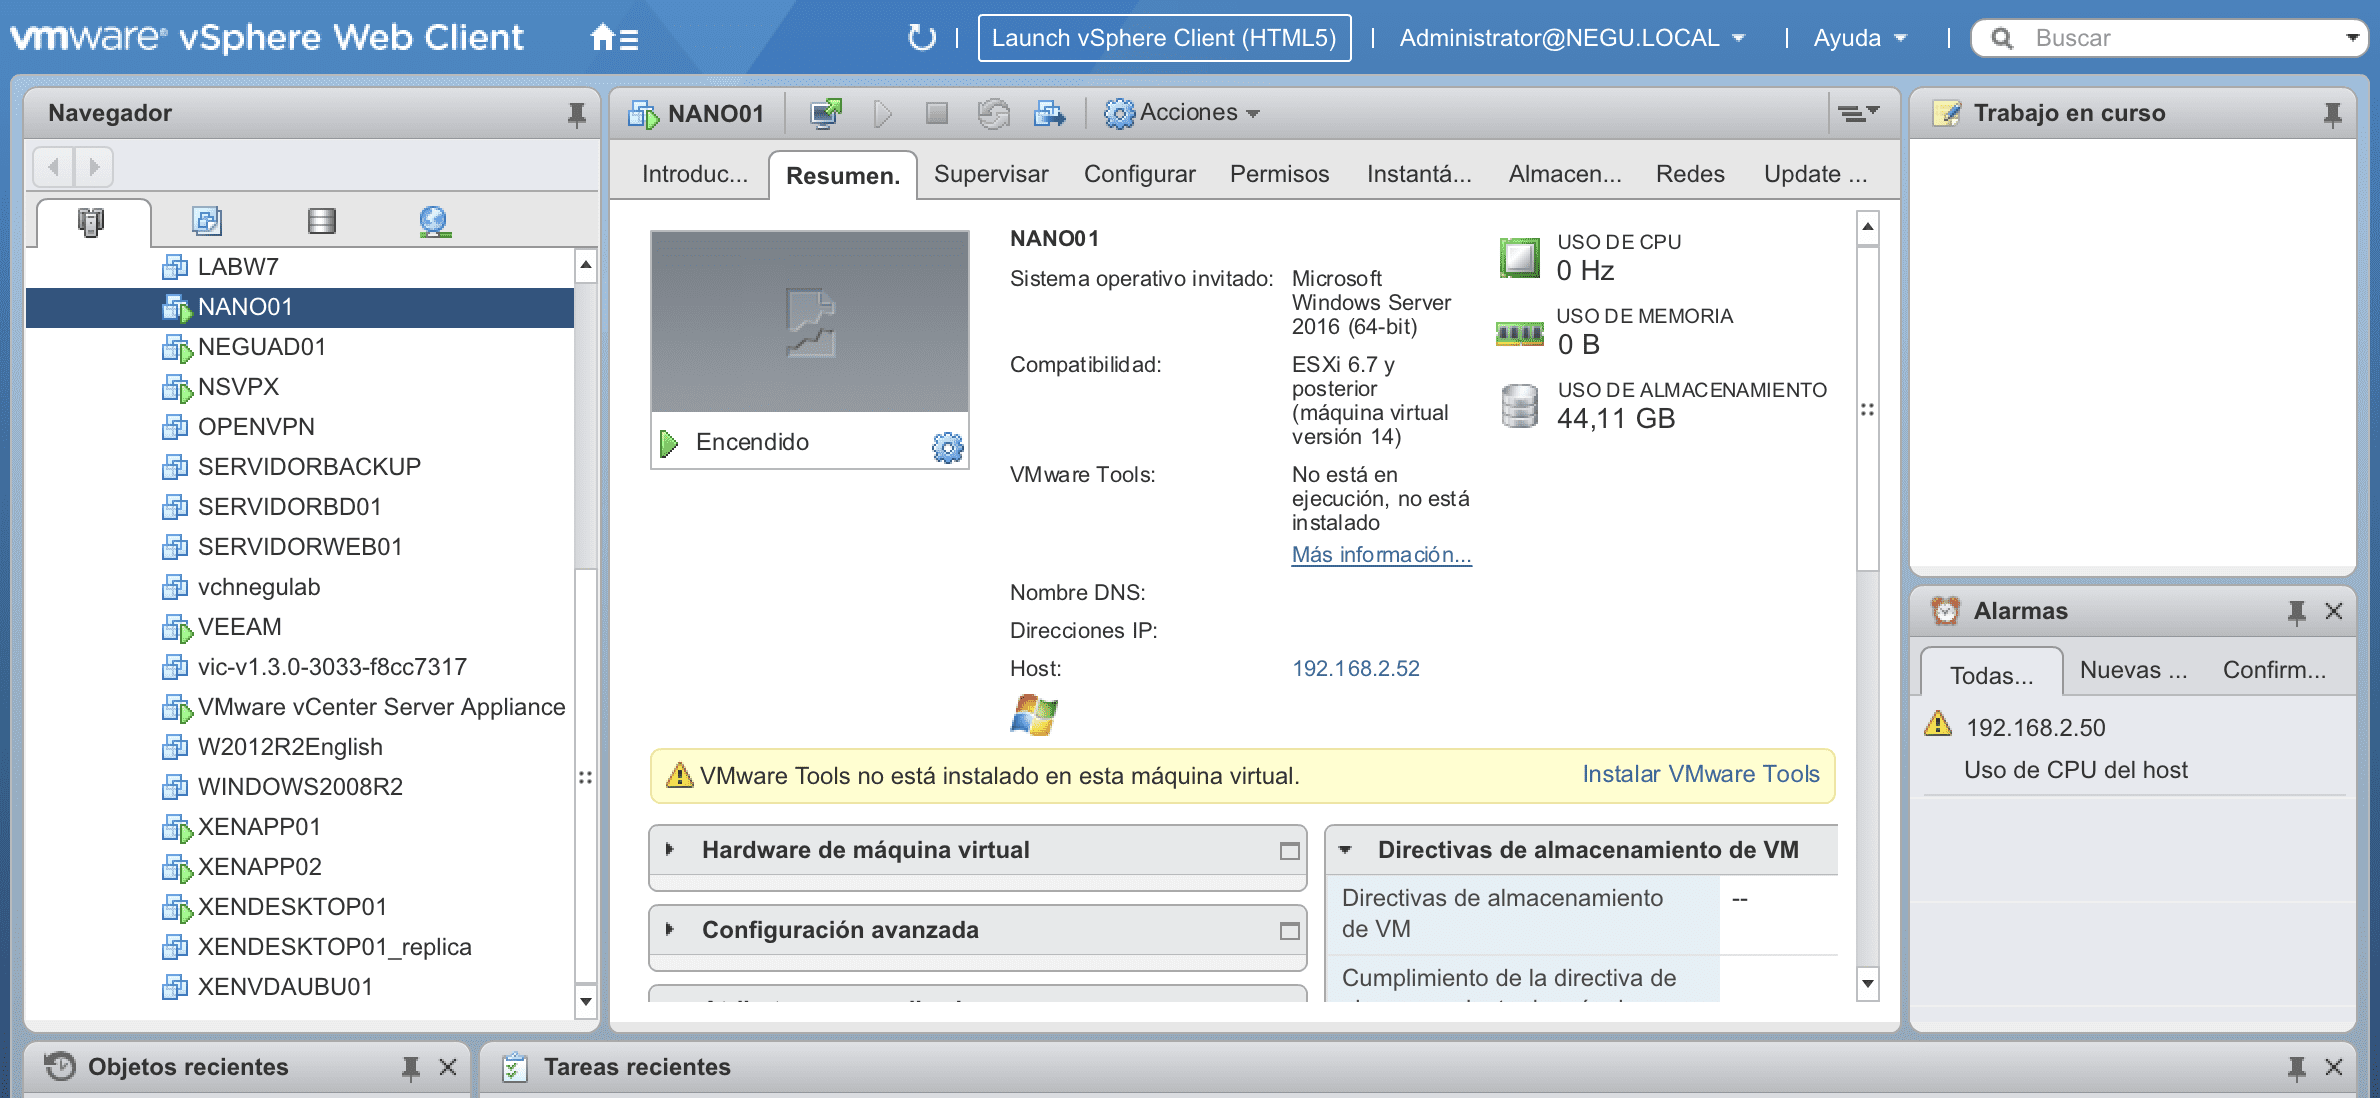The image size is (2380, 1098).
Task: Open the VMs and Templates navigator view
Action: pos(207,221)
